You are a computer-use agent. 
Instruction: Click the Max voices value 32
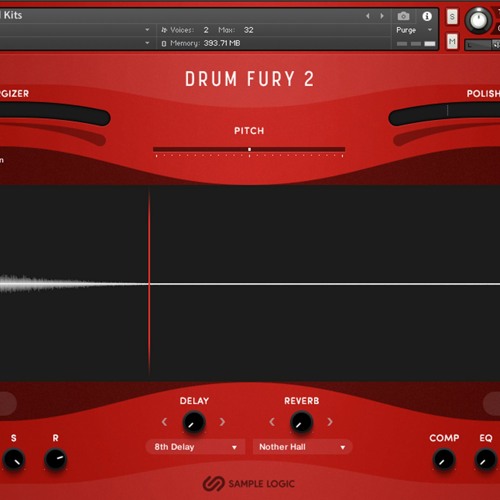[248, 30]
